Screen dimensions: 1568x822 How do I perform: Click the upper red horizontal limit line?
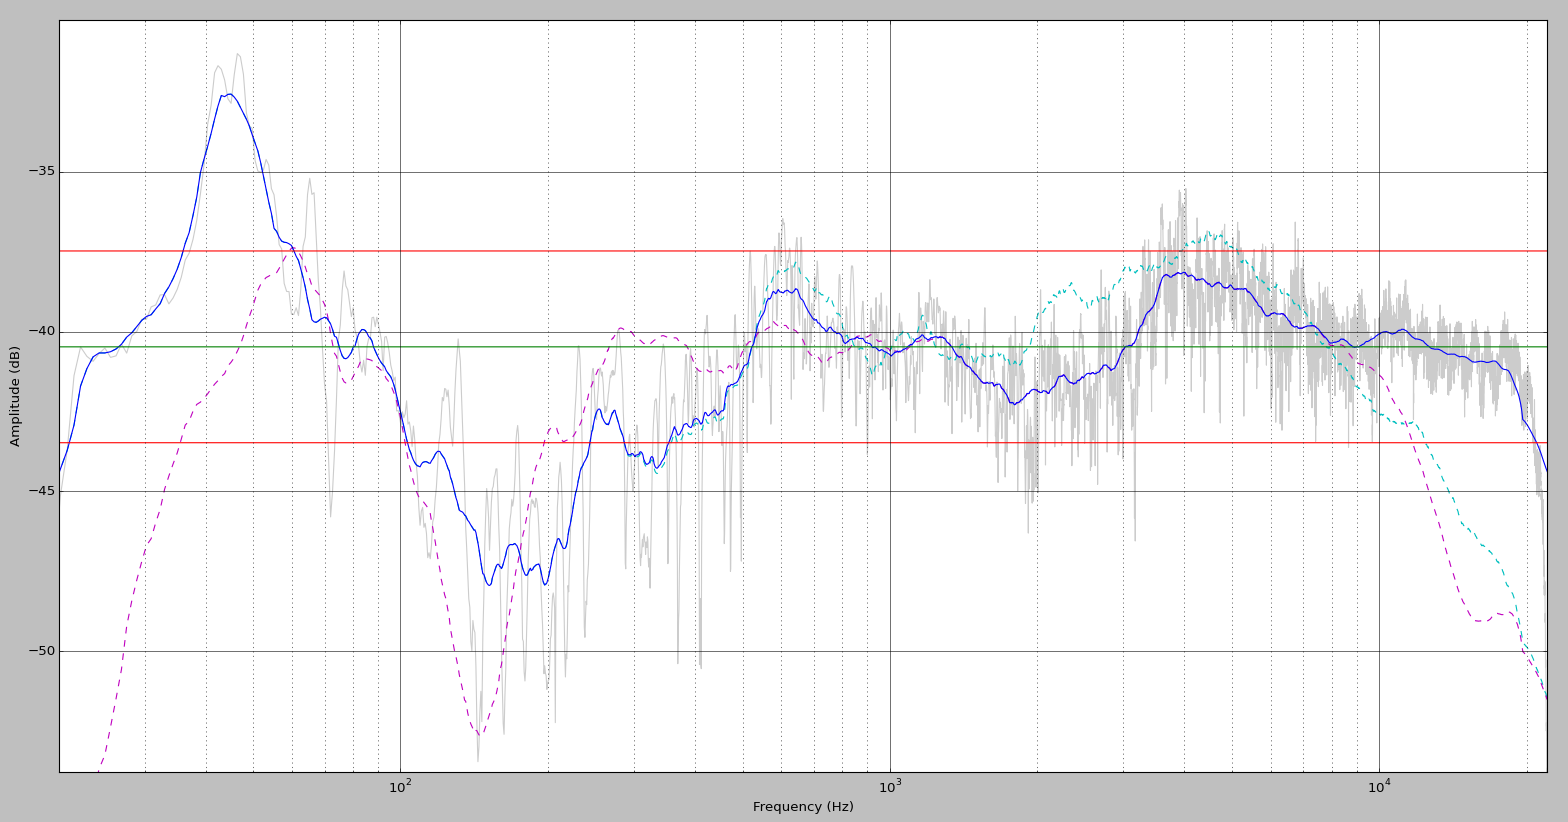pyautogui.click(x=803, y=251)
